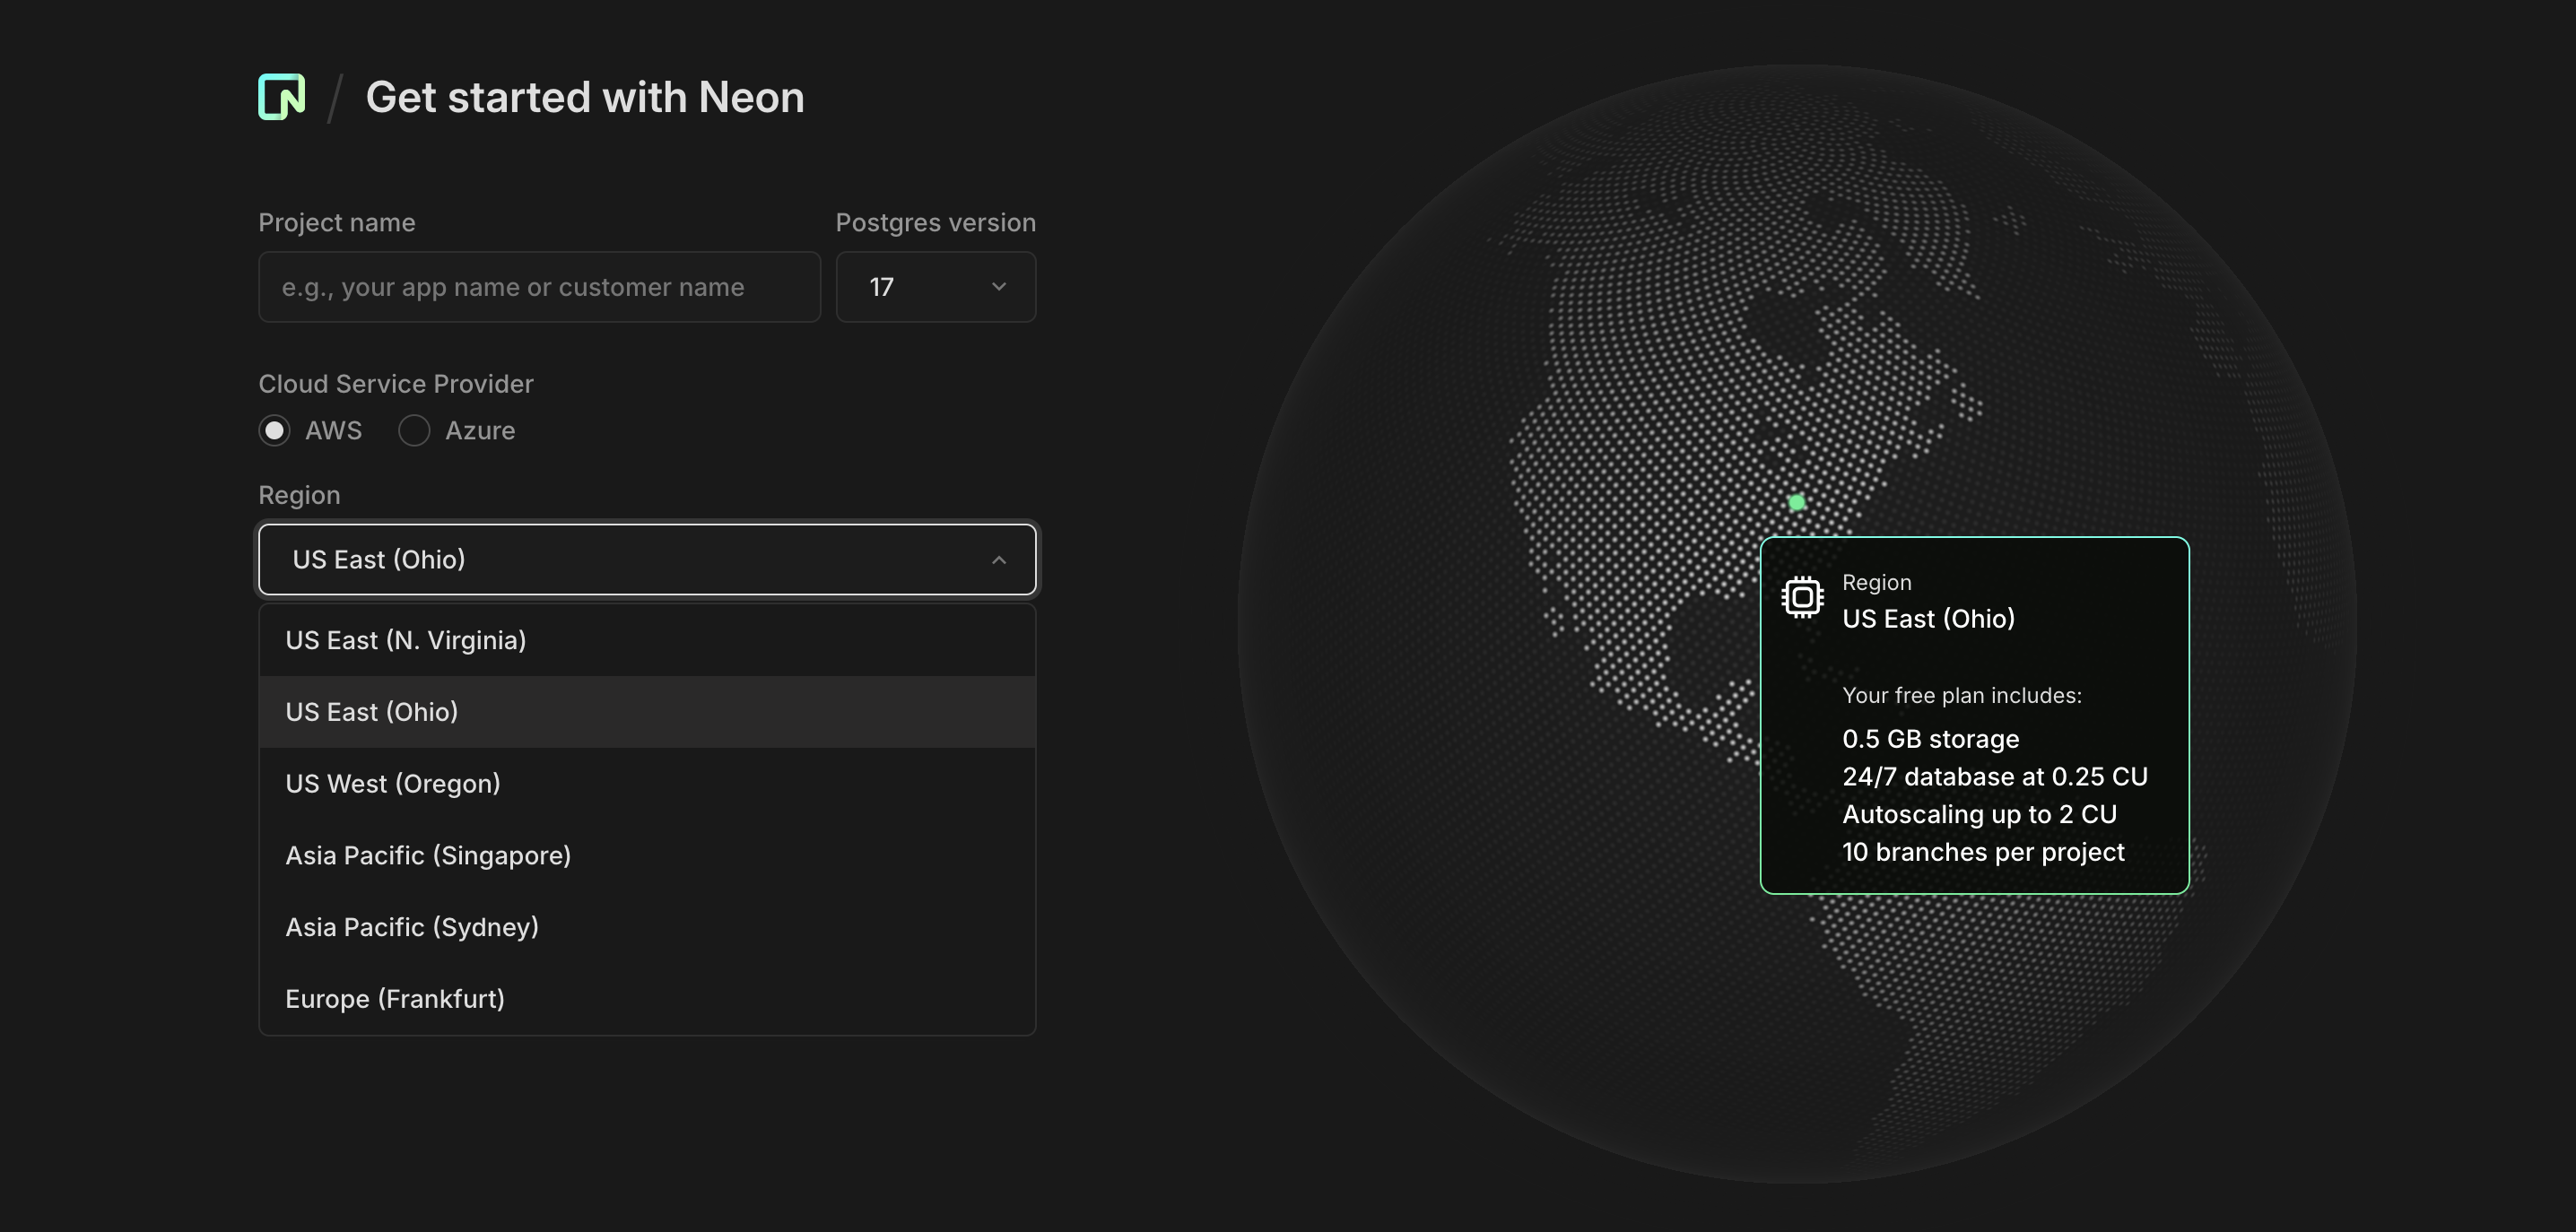Choose US West (Oregon) region
This screenshot has height=1232, width=2576.
[647, 784]
